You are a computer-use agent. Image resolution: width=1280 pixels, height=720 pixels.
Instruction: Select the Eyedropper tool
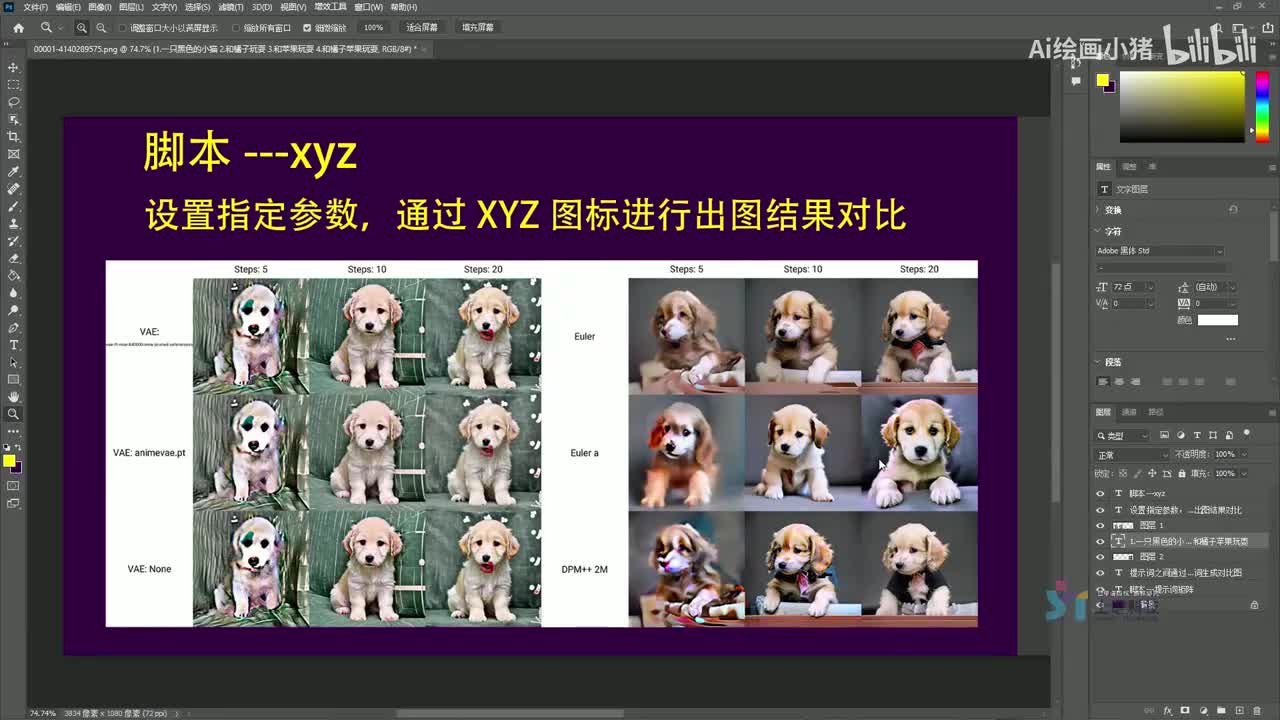tap(14, 171)
